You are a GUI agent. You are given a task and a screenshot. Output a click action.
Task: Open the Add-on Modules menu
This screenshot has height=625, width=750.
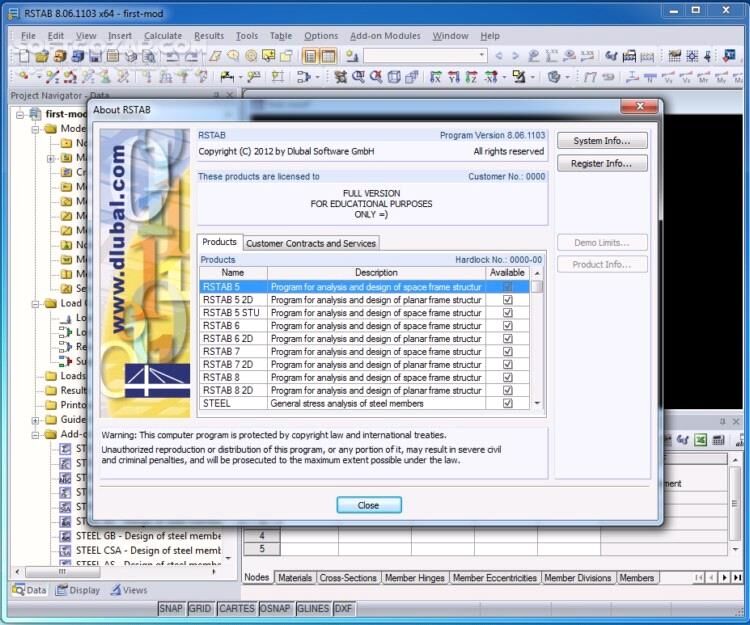385,36
